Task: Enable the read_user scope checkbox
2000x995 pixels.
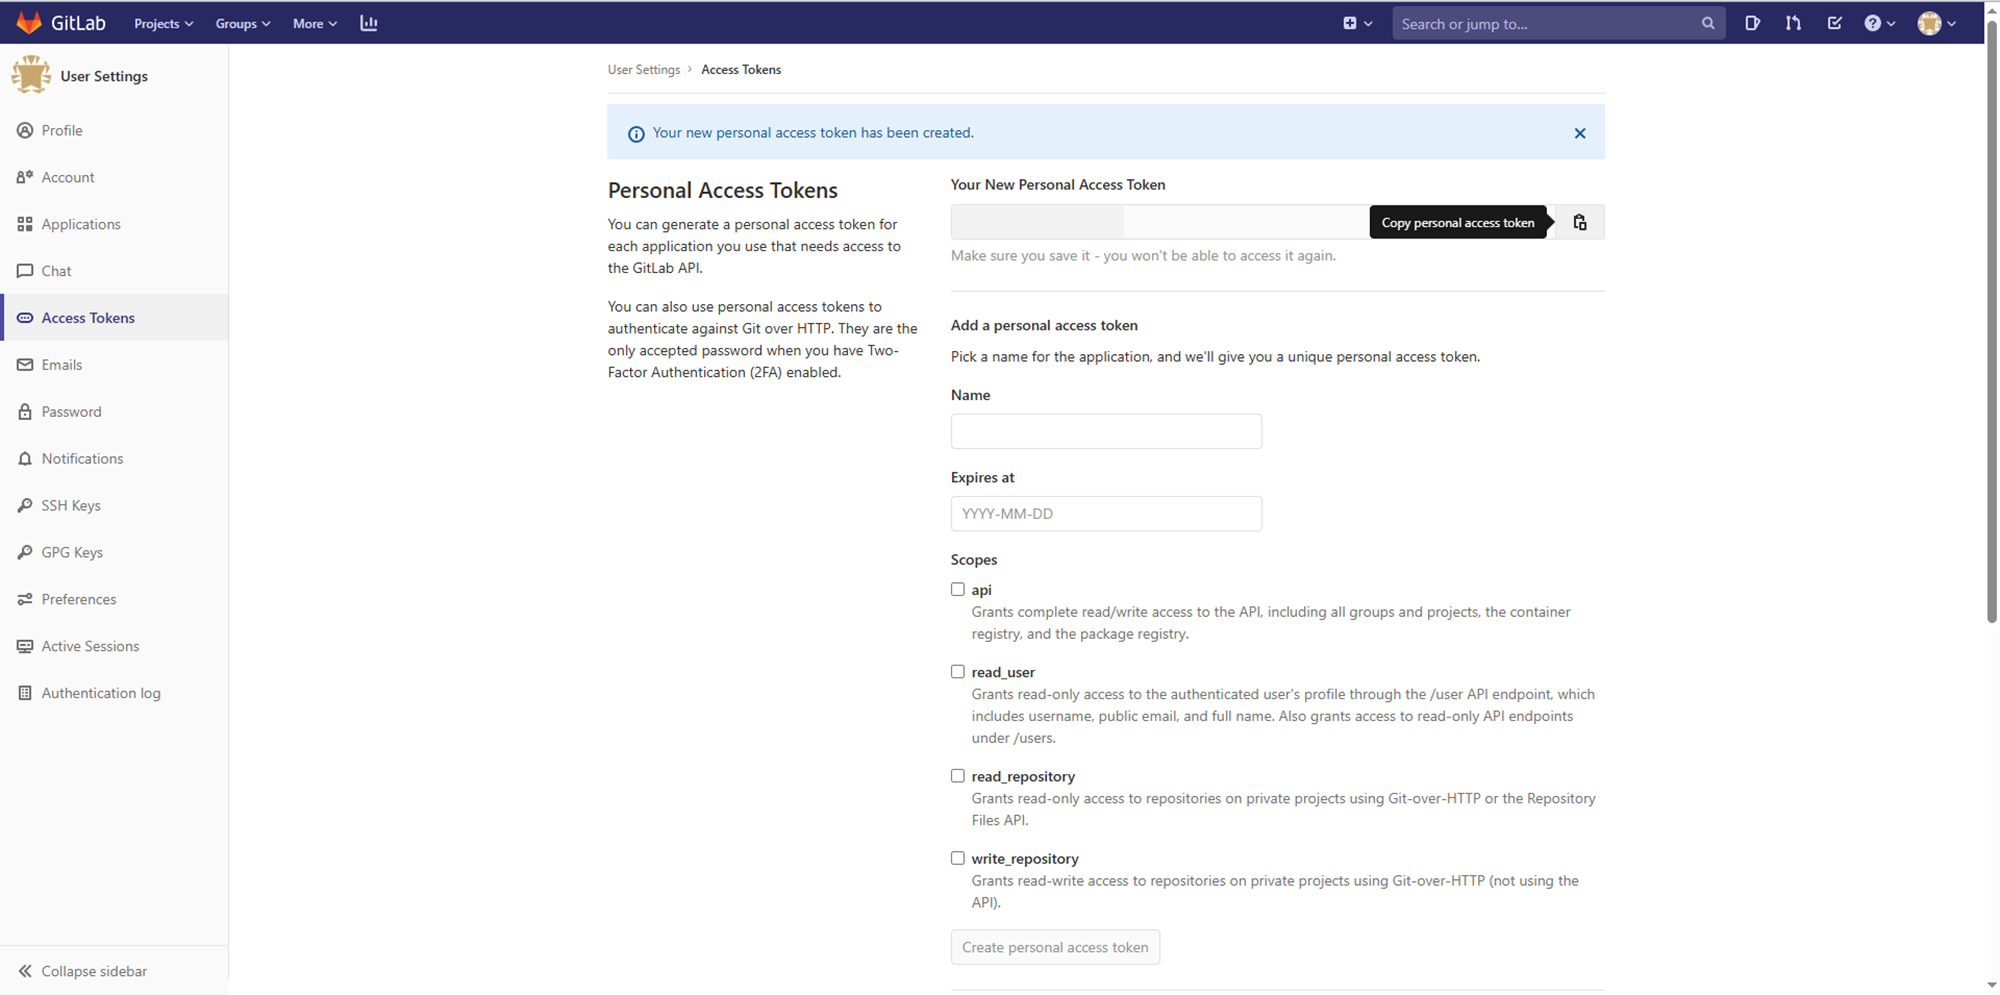Action: [x=958, y=672]
